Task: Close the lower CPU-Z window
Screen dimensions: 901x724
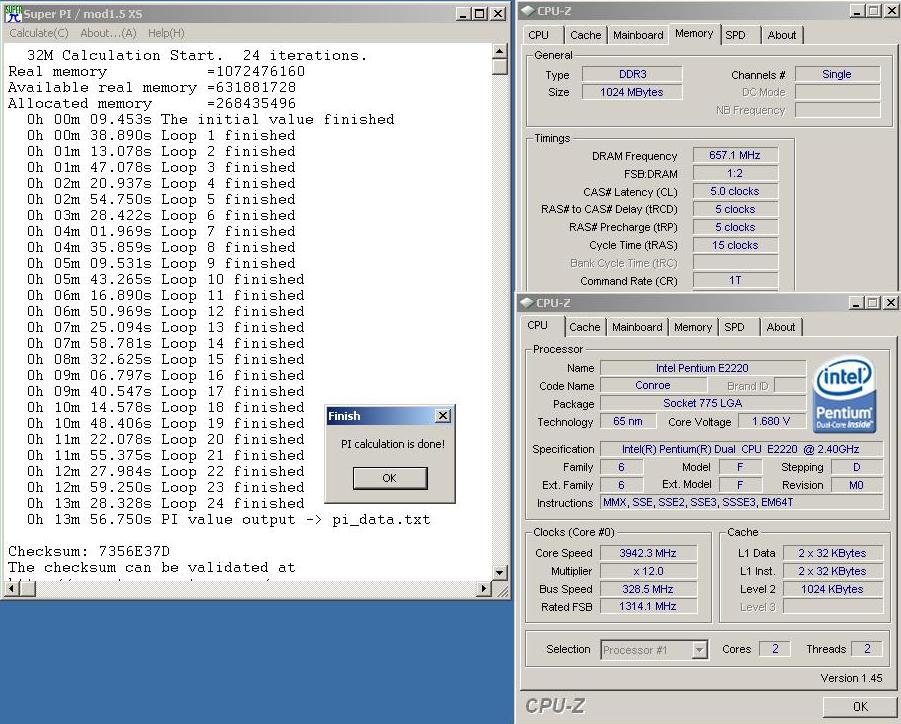Action: (x=890, y=303)
